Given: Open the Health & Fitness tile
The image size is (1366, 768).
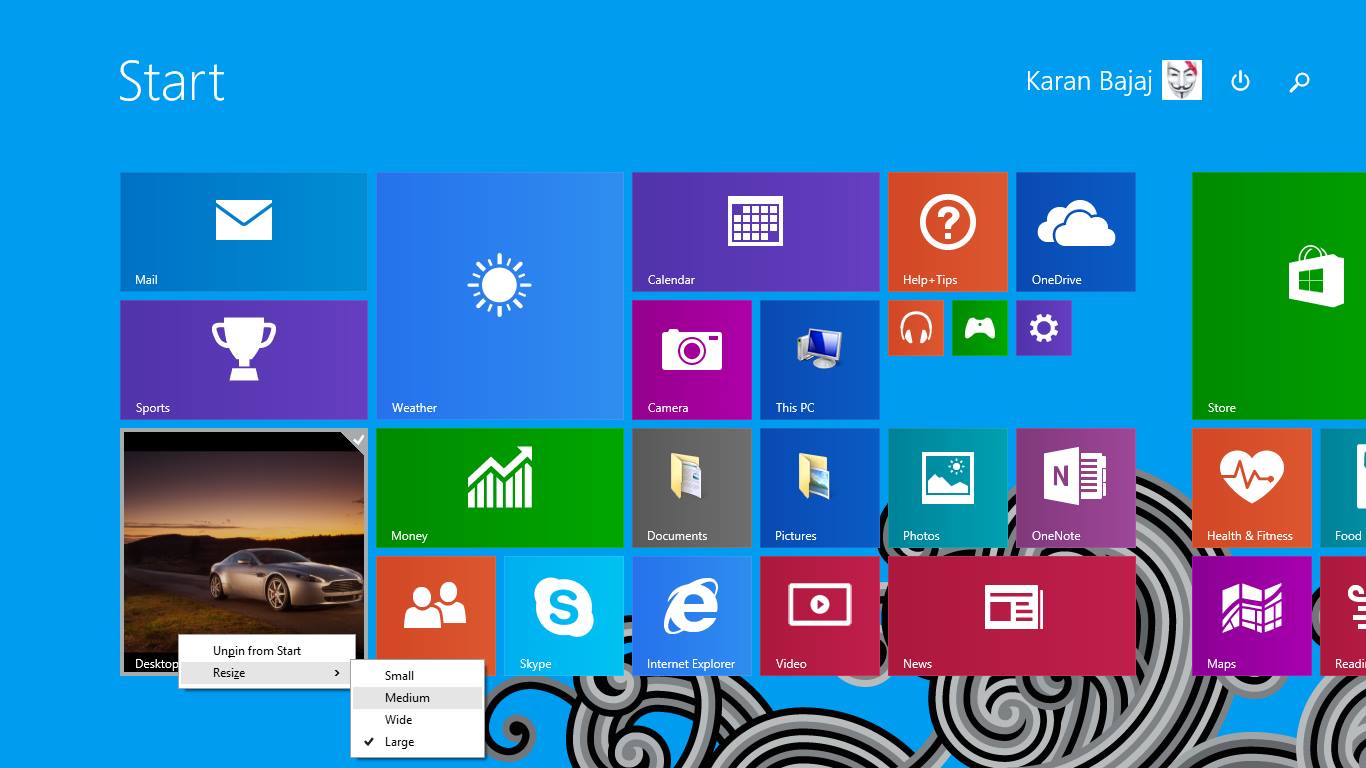Looking at the screenshot, I should pyautogui.click(x=1252, y=488).
